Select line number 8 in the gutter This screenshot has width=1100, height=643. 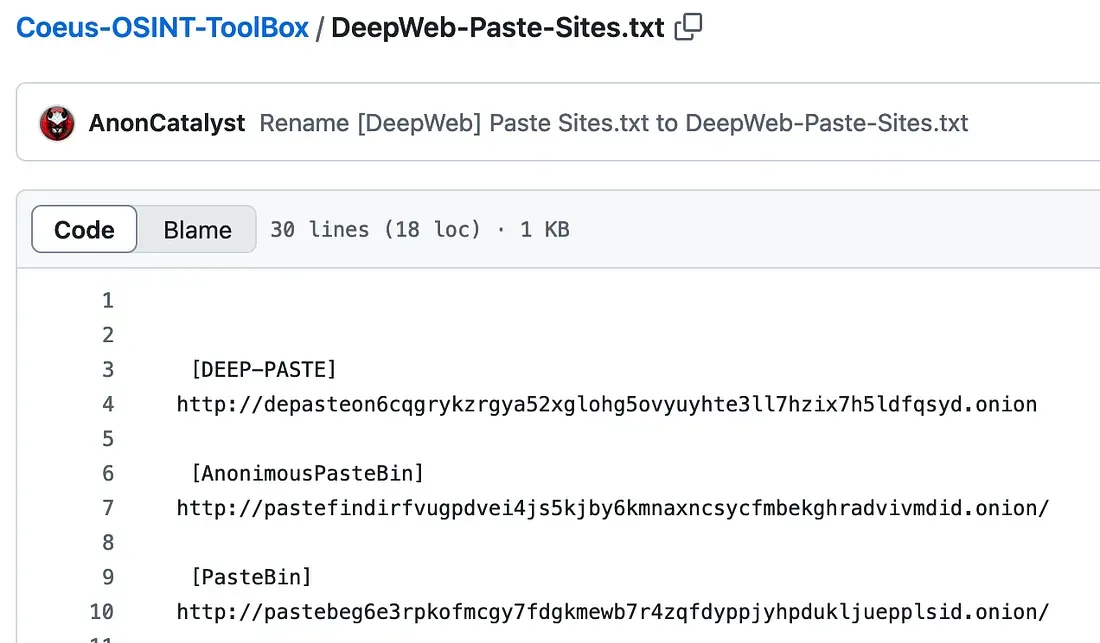click(108, 543)
